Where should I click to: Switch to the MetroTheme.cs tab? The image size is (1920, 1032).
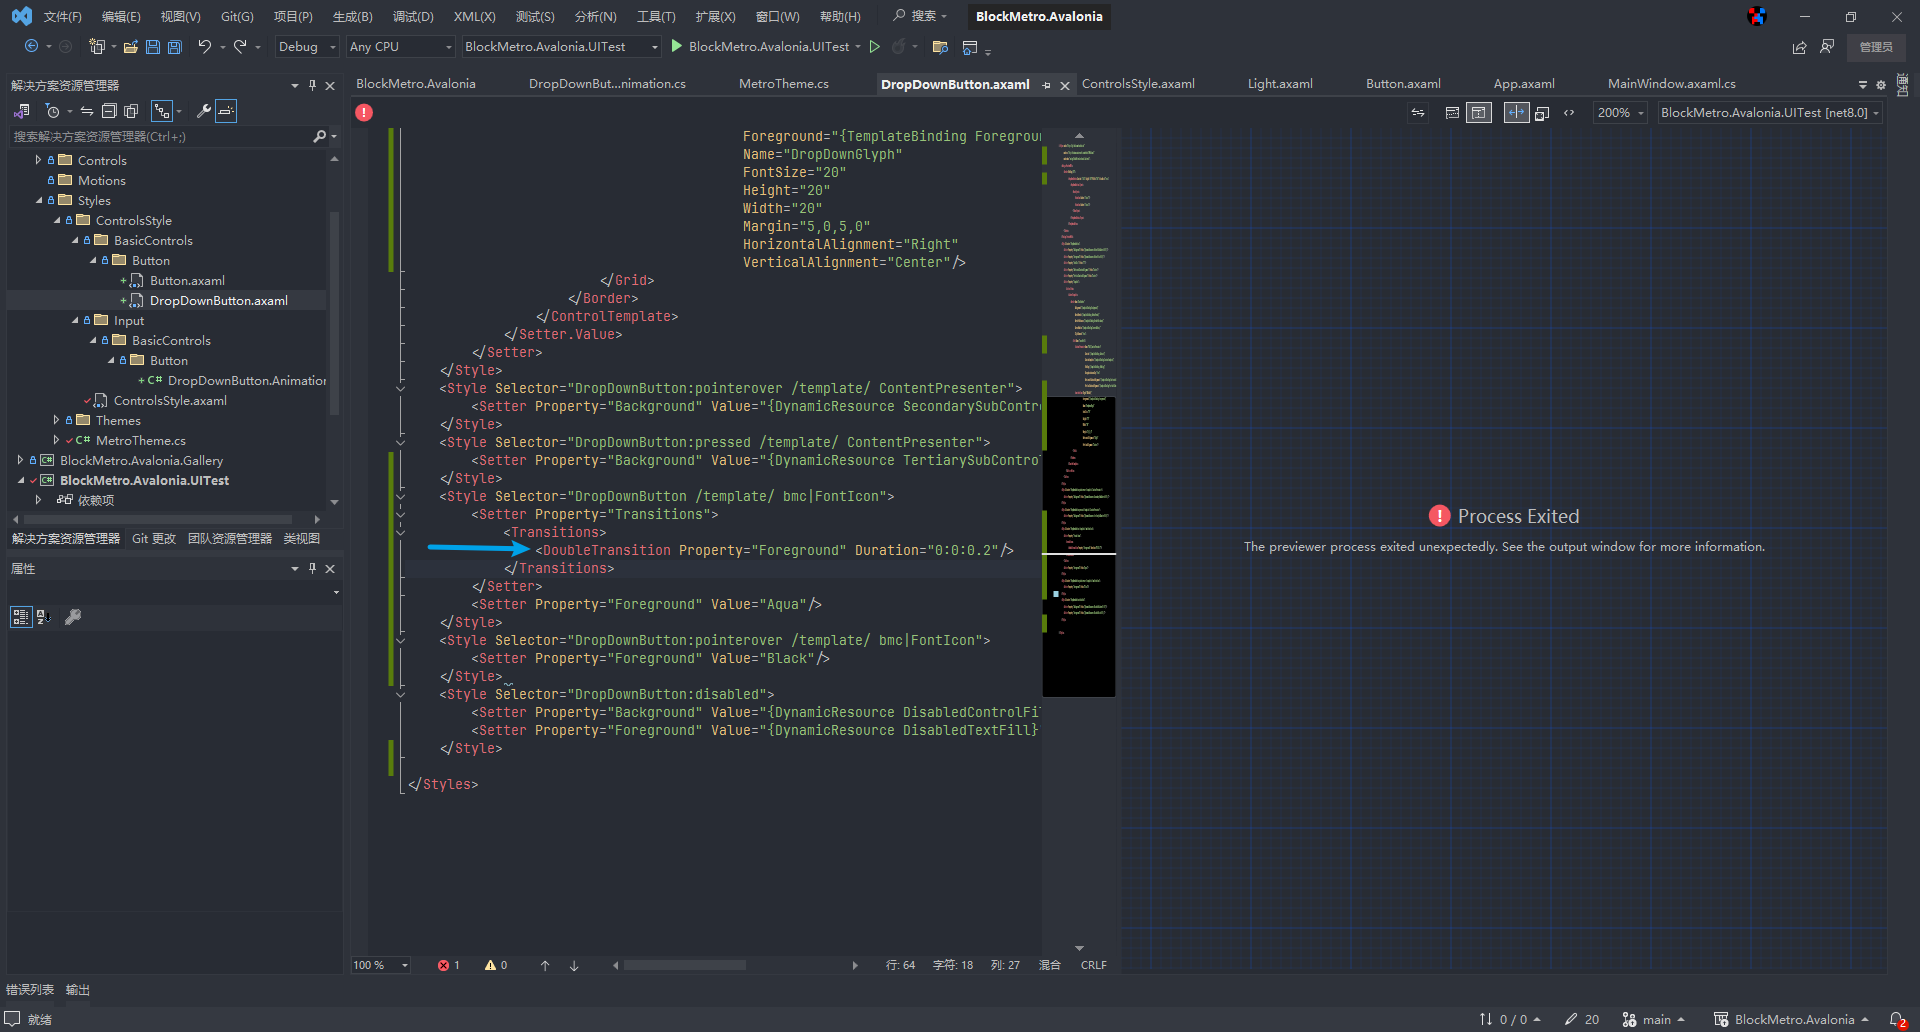[x=784, y=84]
